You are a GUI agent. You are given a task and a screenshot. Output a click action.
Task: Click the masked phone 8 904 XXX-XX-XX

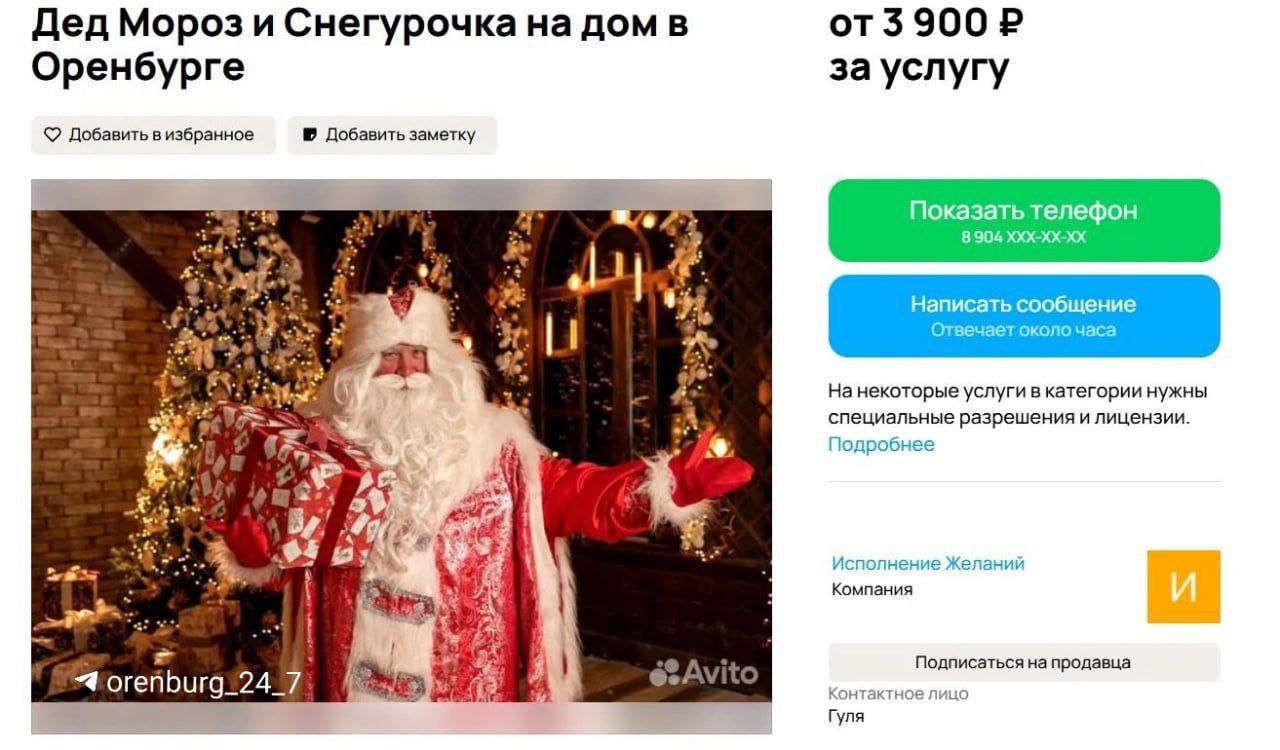click(x=1024, y=238)
